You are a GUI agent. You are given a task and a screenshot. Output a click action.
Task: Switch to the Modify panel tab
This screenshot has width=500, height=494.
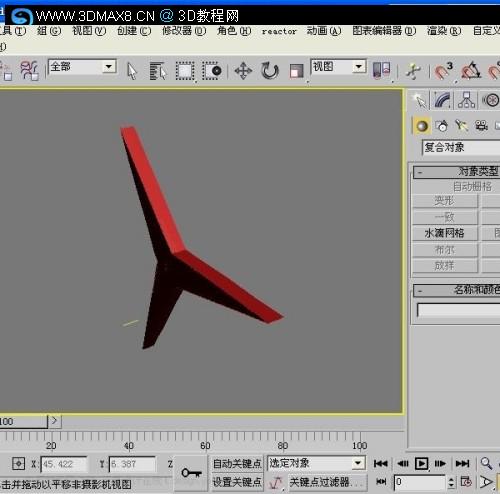(443, 101)
